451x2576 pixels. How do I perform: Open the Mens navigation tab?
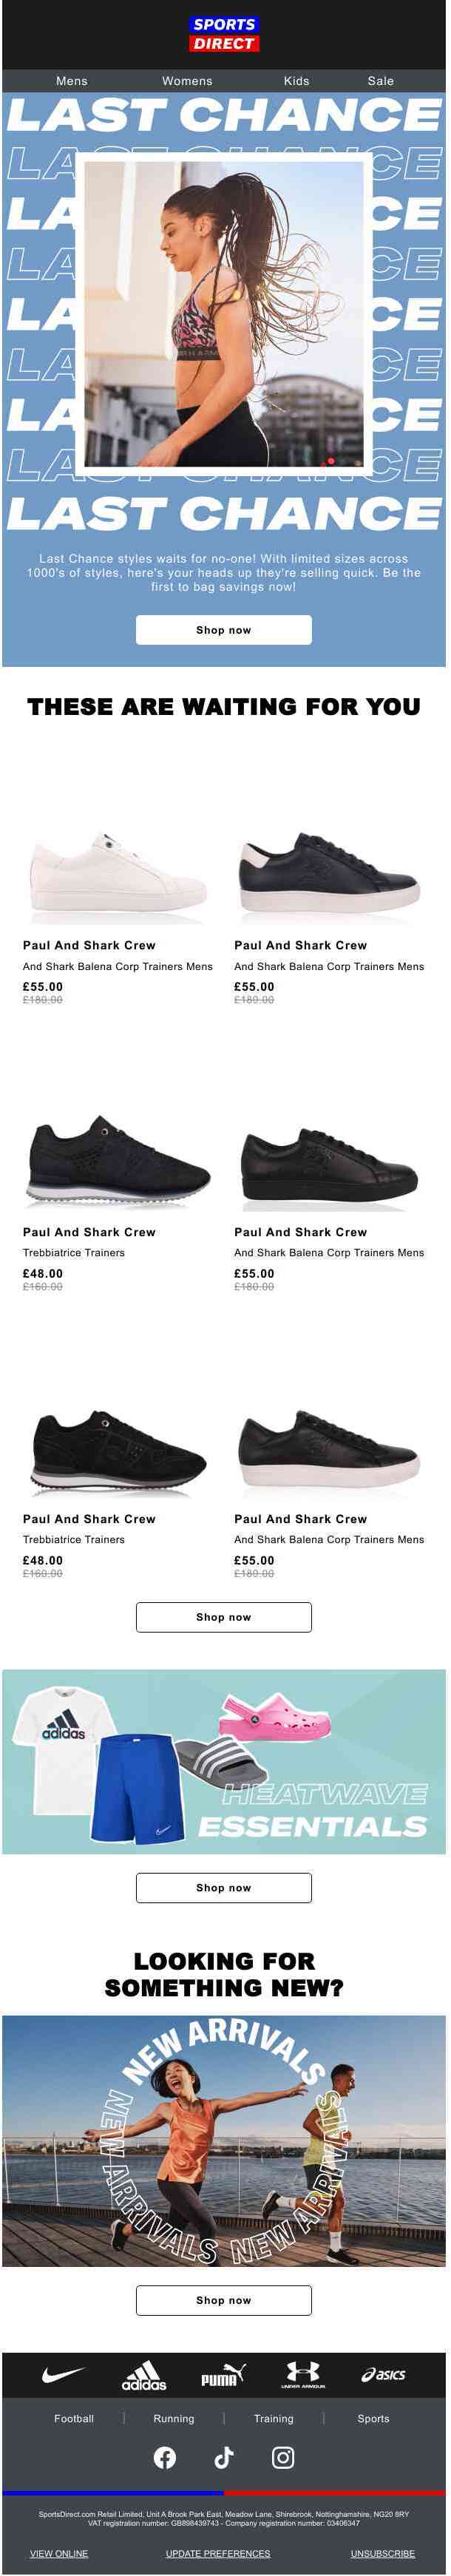(72, 81)
